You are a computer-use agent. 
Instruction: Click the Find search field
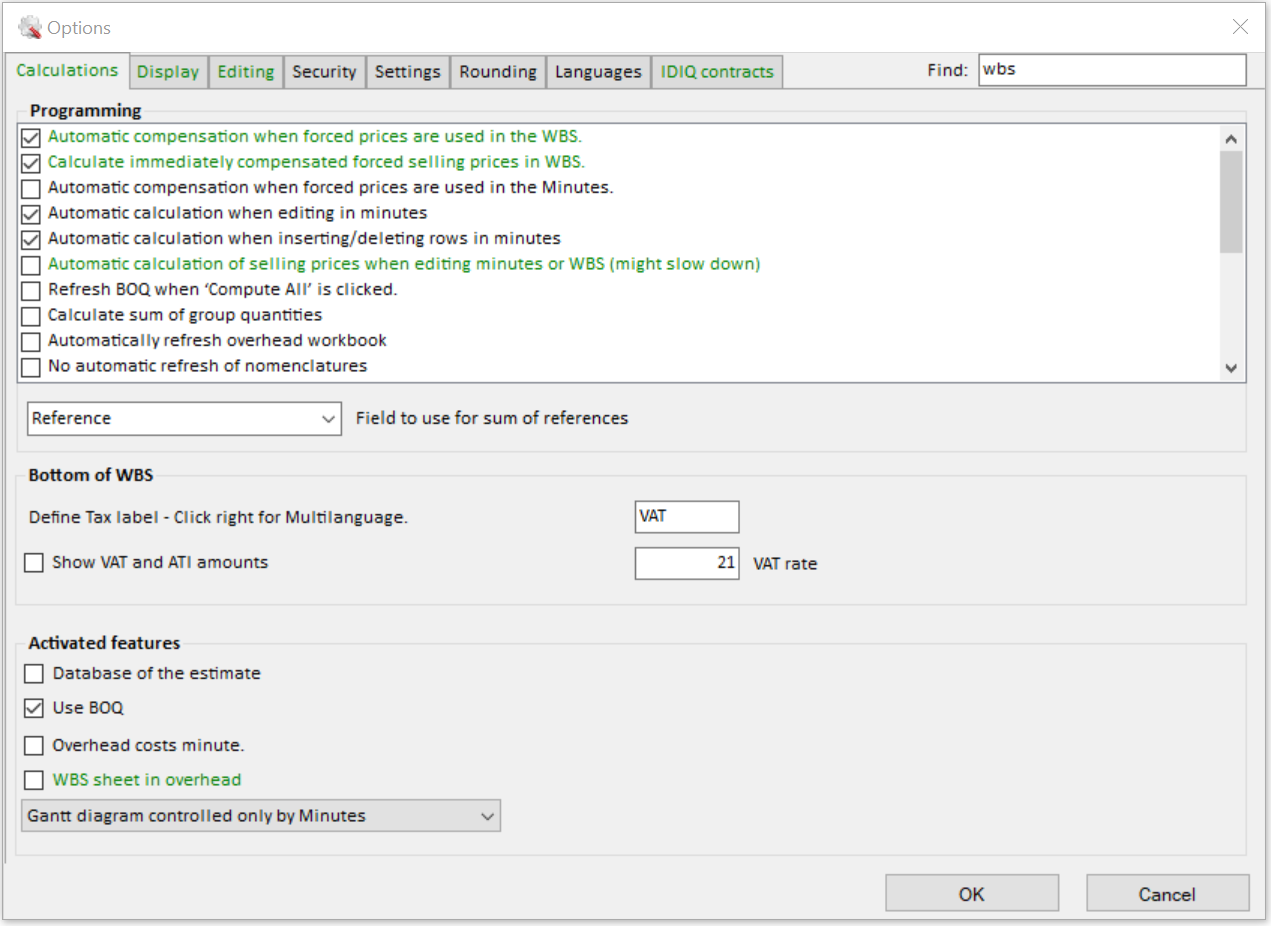[1111, 70]
